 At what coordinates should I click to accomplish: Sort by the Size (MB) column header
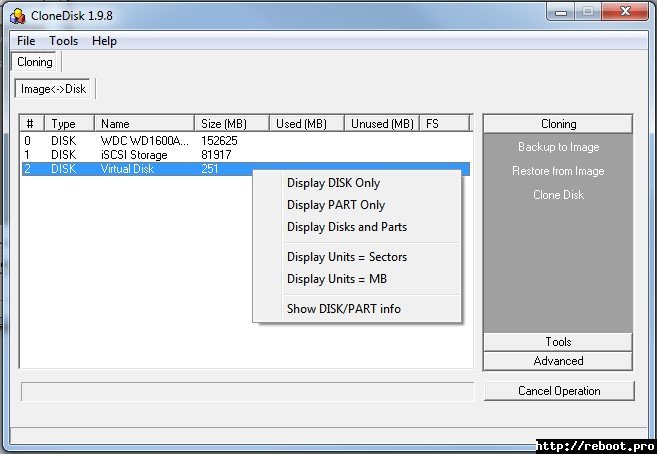click(232, 124)
